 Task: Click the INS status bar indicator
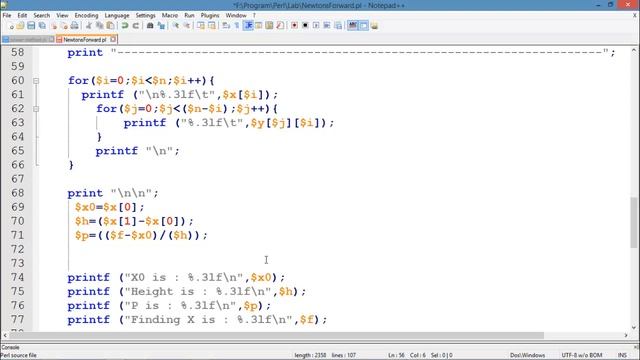(x=622, y=355)
